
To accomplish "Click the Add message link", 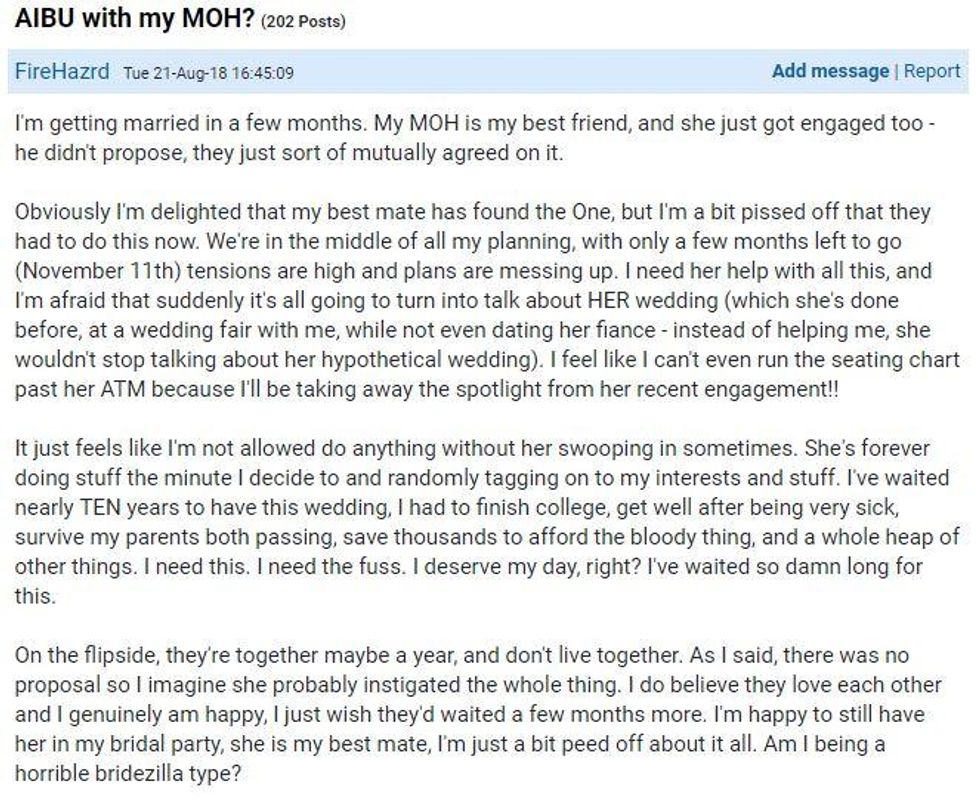I will pyautogui.click(x=830, y=71).
